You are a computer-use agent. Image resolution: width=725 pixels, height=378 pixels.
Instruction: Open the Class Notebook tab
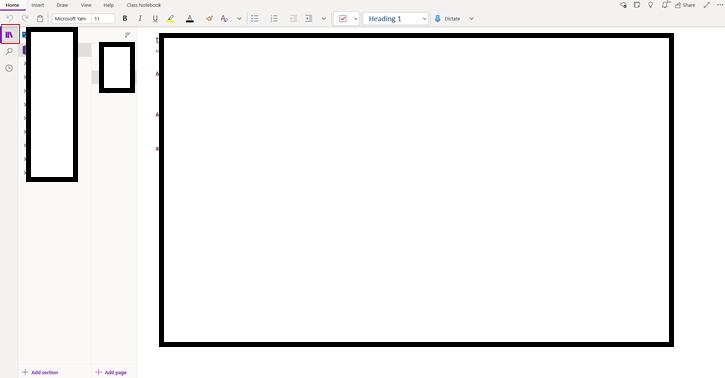pos(144,5)
